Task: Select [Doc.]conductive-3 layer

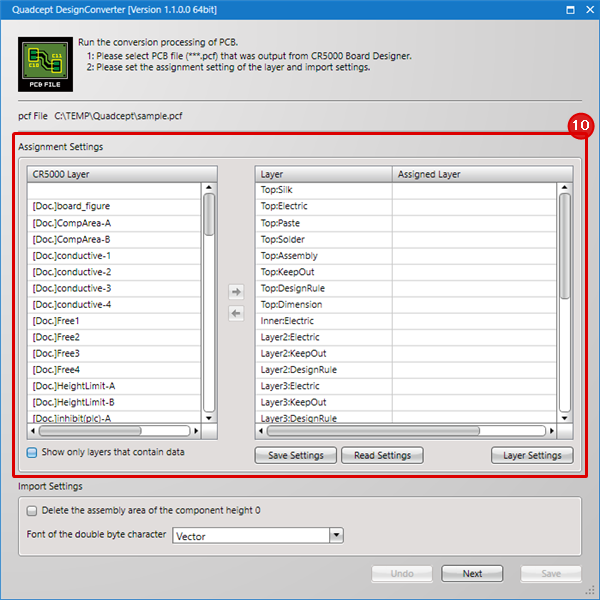Action: coord(114,289)
